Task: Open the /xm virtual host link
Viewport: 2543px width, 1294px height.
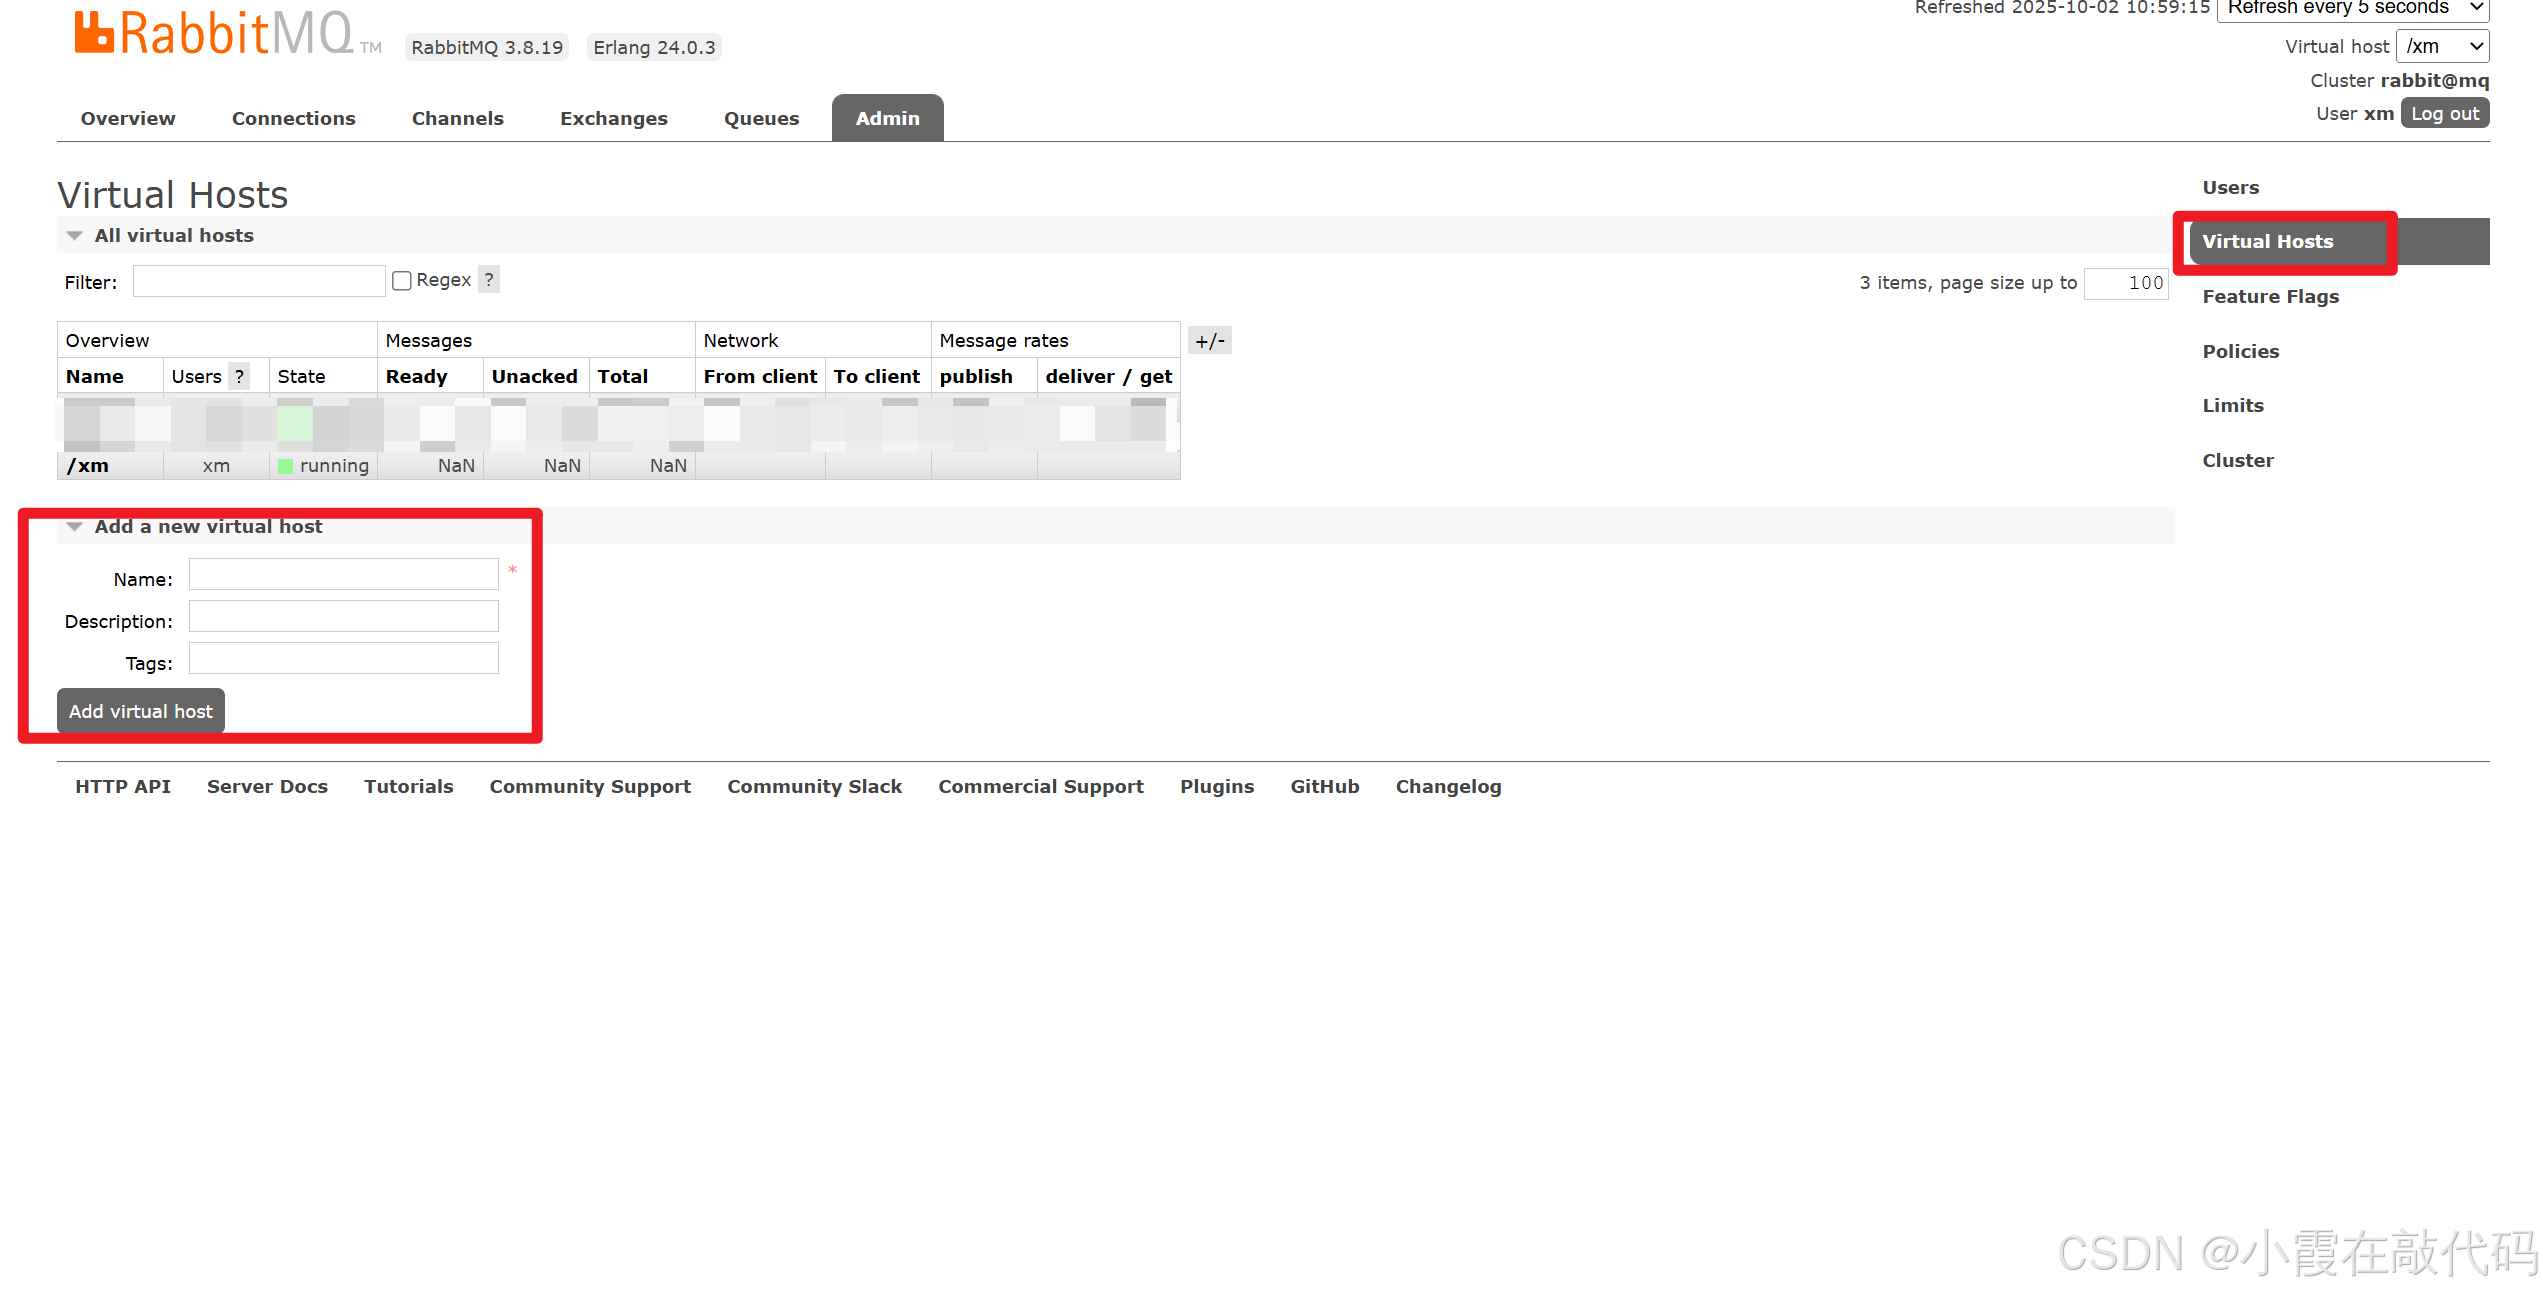Action: (88, 466)
